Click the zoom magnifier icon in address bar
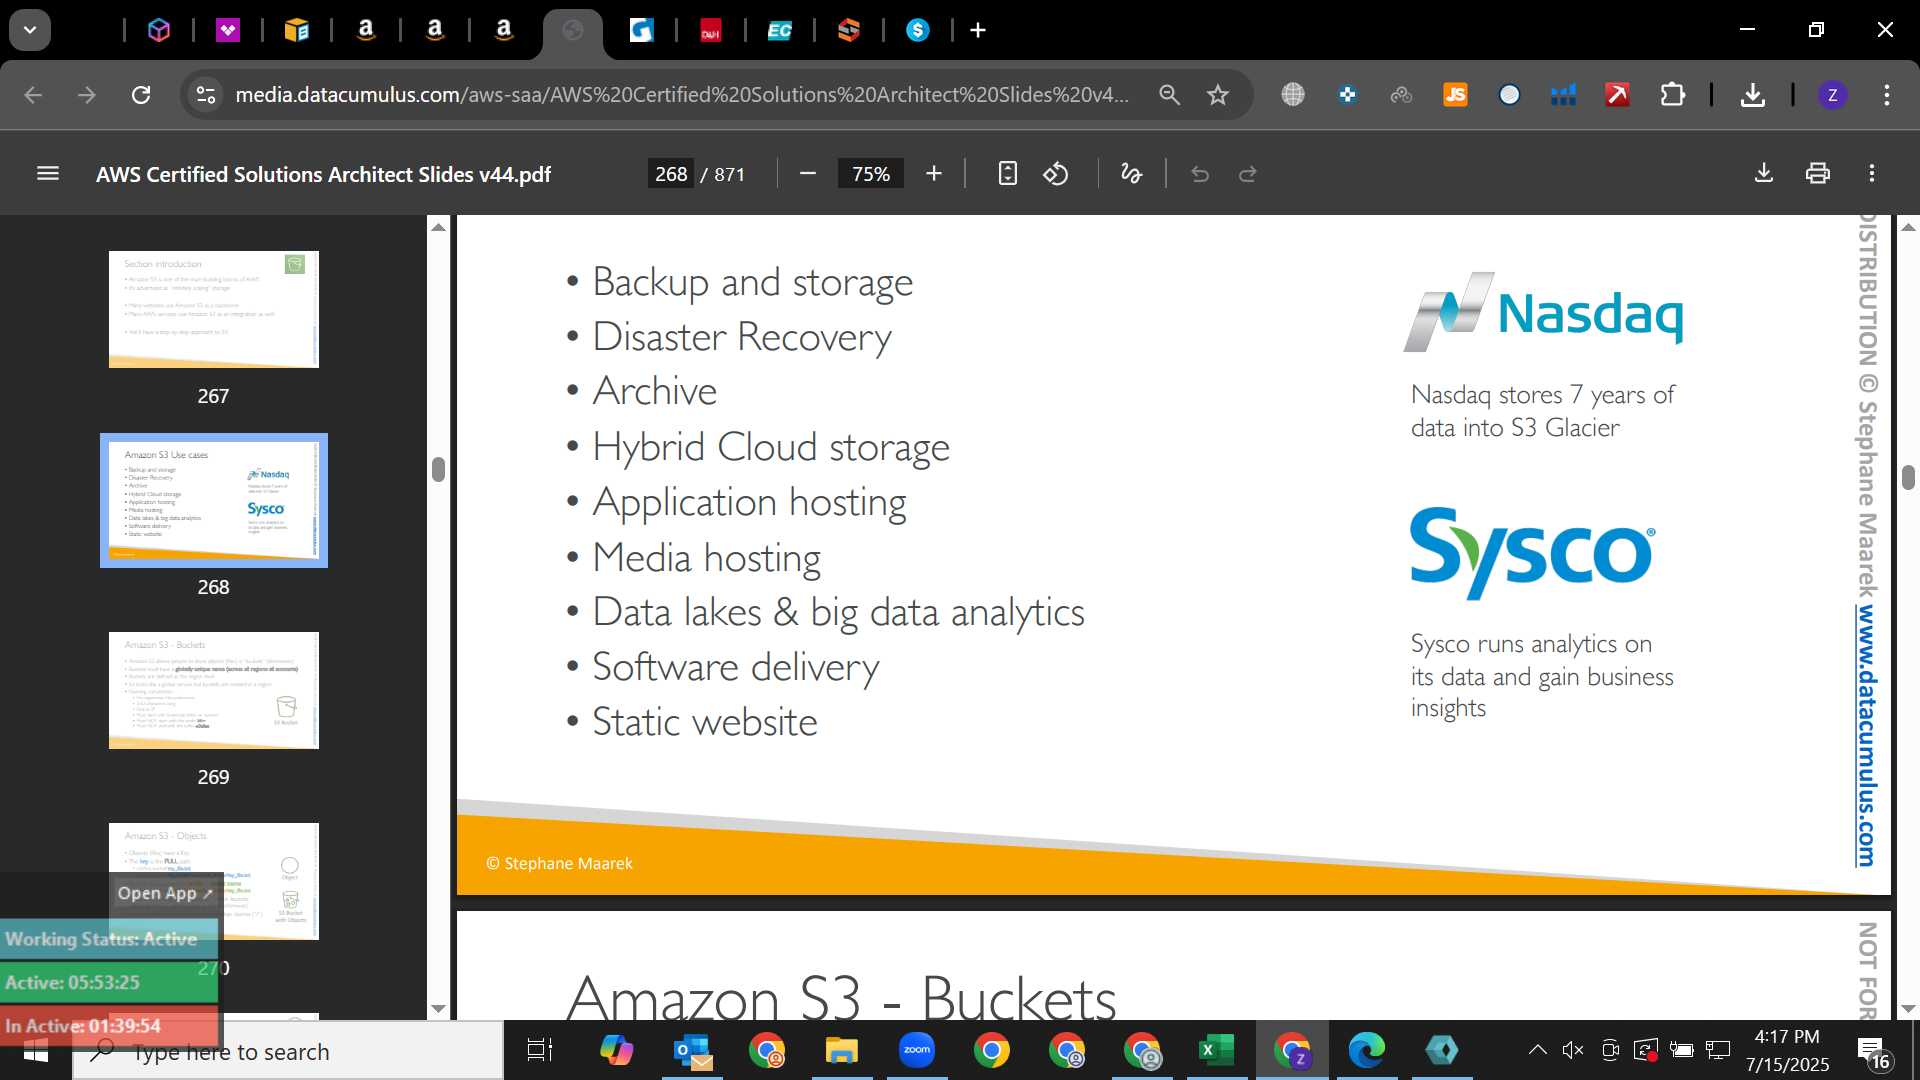Screen dimensions: 1920x1080 [x=1169, y=95]
